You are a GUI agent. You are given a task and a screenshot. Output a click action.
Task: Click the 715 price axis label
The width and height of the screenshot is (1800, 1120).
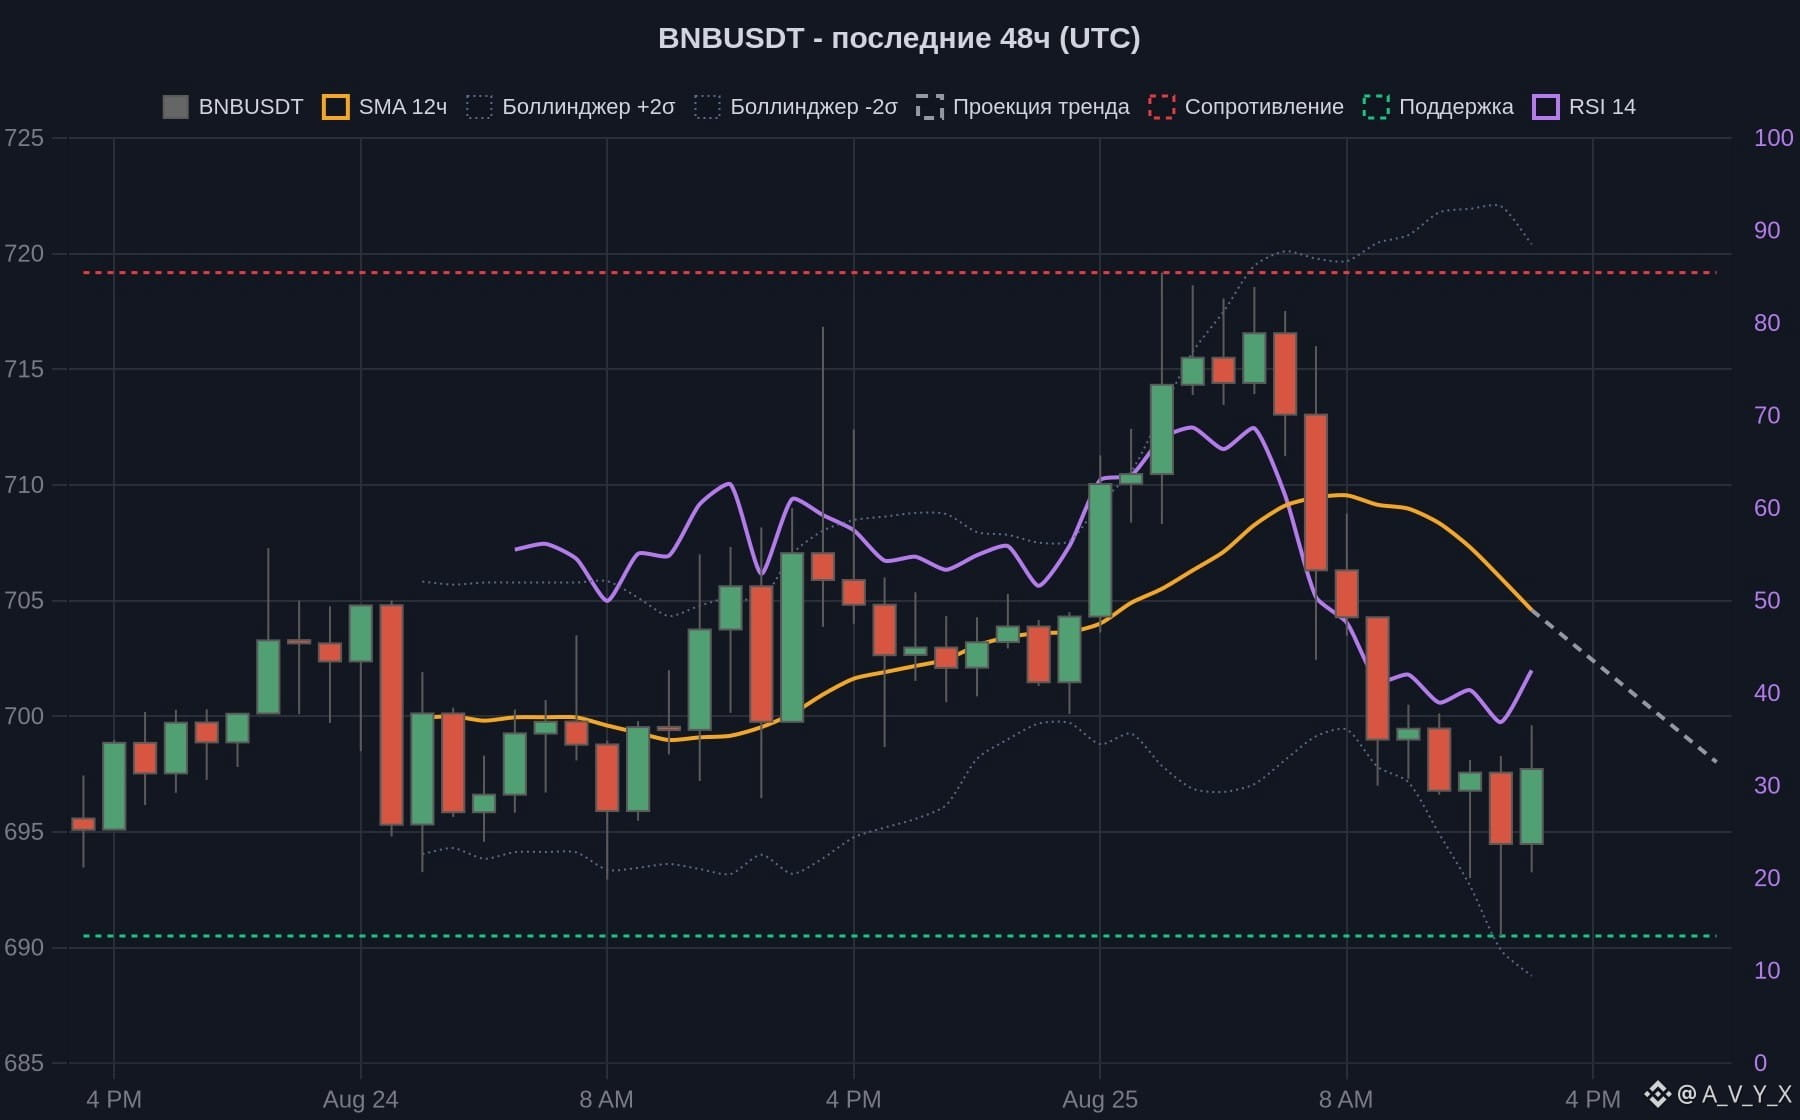coord(24,369)
